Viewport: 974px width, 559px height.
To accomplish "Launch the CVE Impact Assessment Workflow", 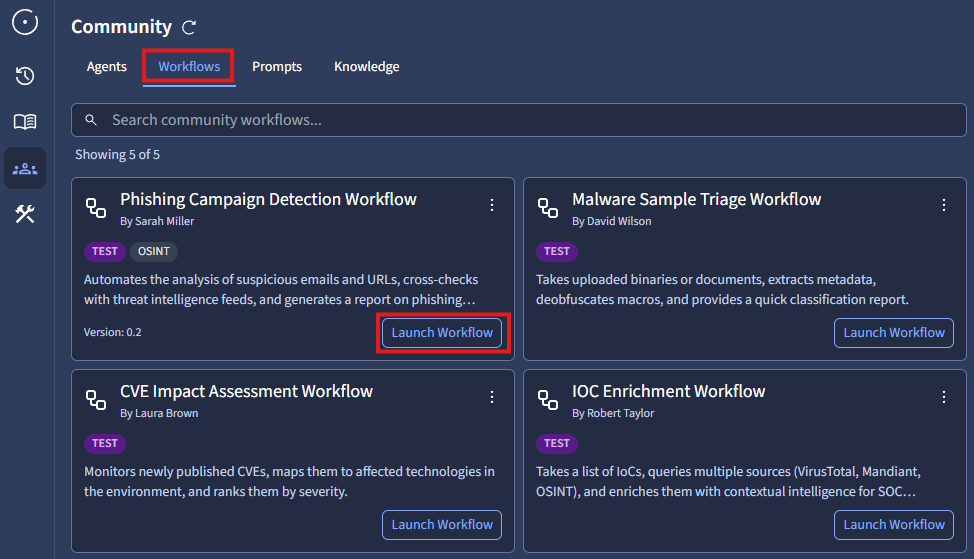I will pyautogui.click(x=442, y=525).
